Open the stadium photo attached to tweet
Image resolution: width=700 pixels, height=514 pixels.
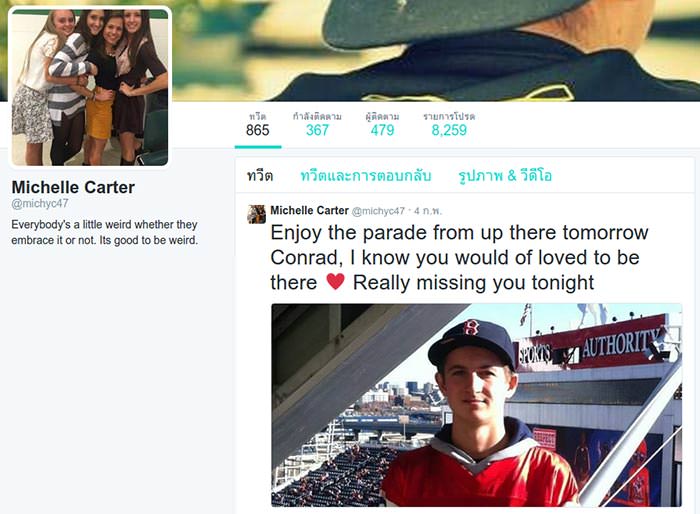[476, 405]
